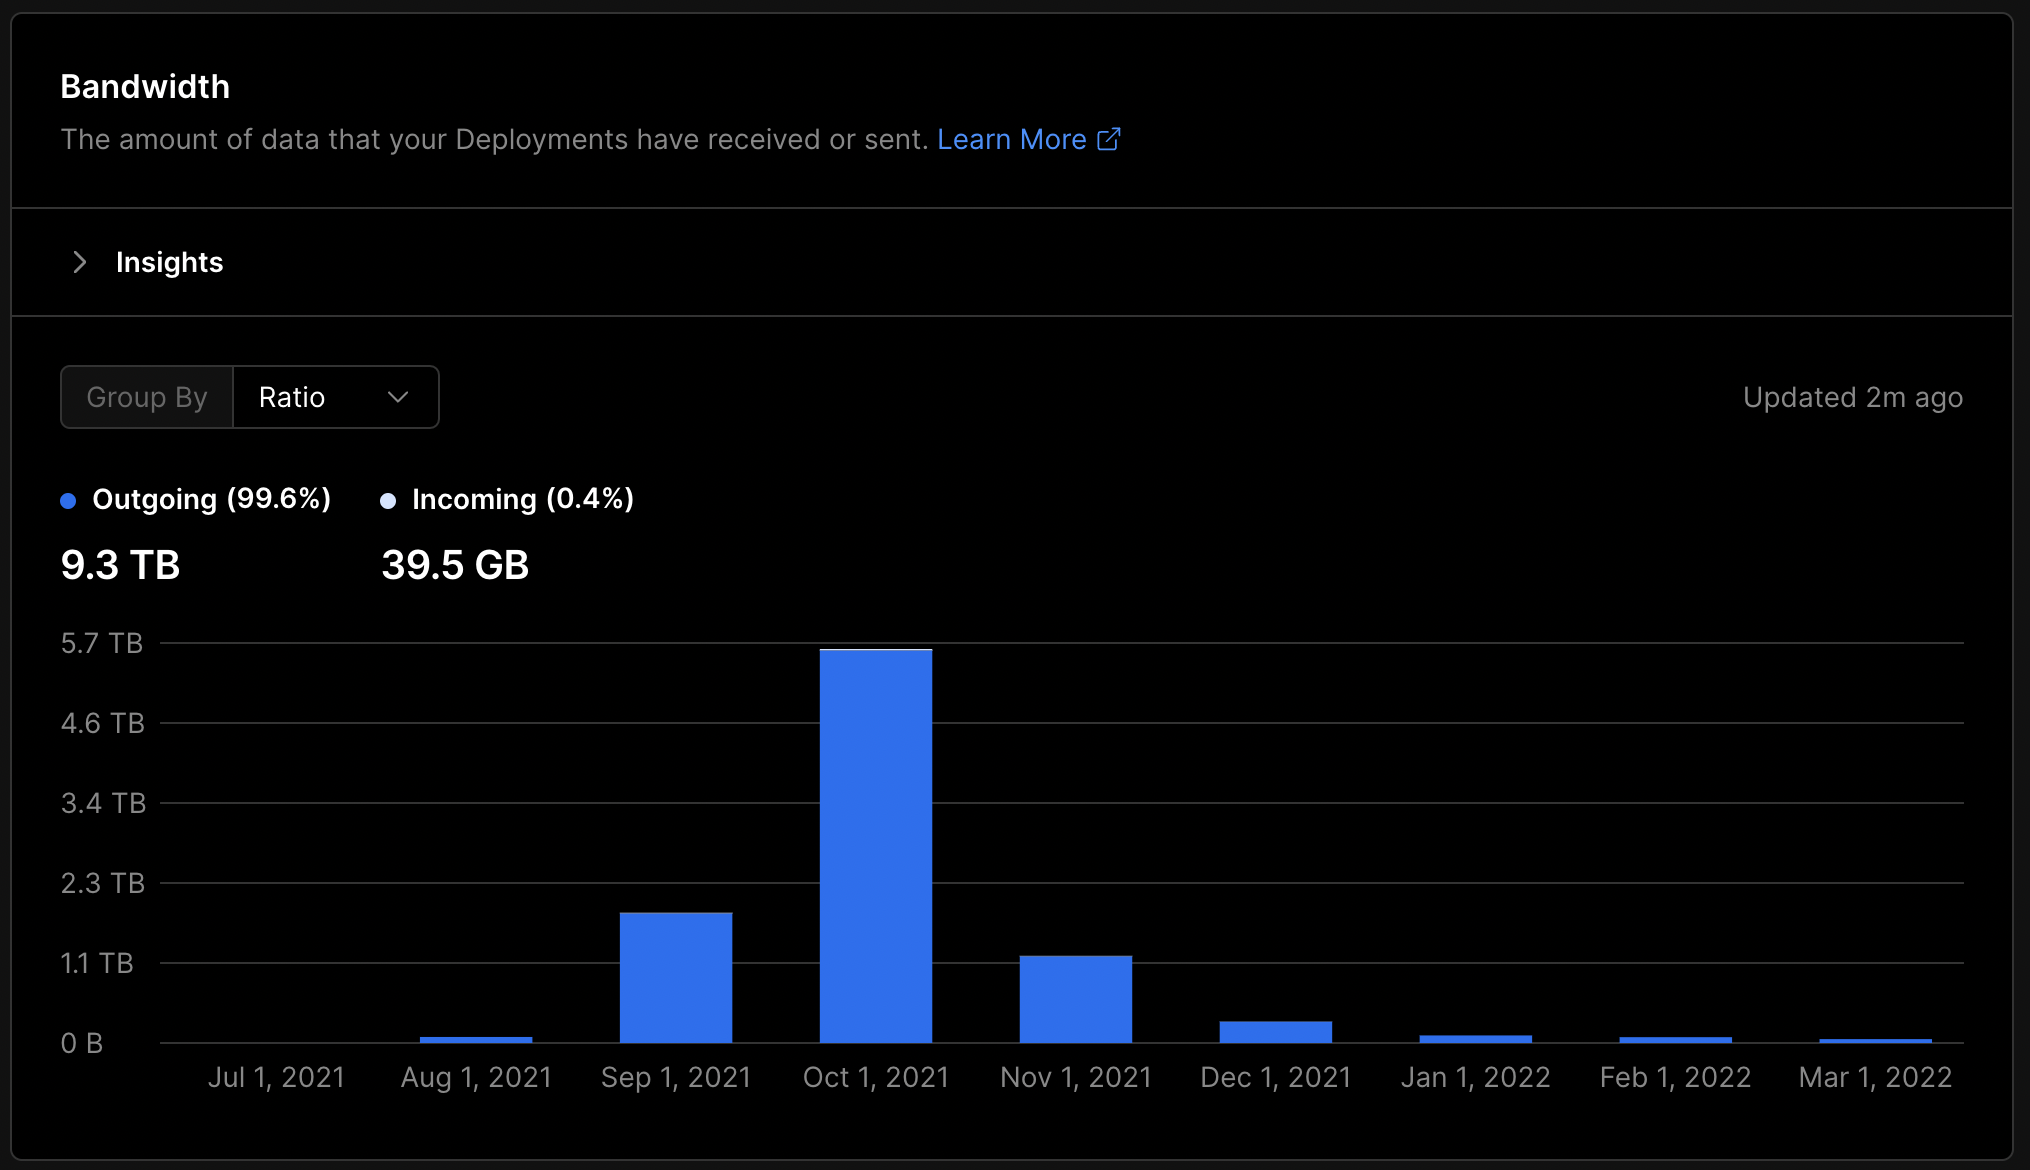Click the Group By label
The image size is (2030, 1170).
coord(147,397)
